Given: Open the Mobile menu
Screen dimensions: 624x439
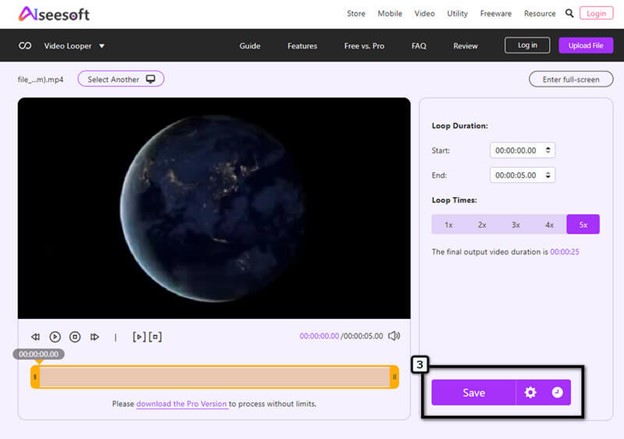Looking at the screenshot, I should tap(390, 14).
